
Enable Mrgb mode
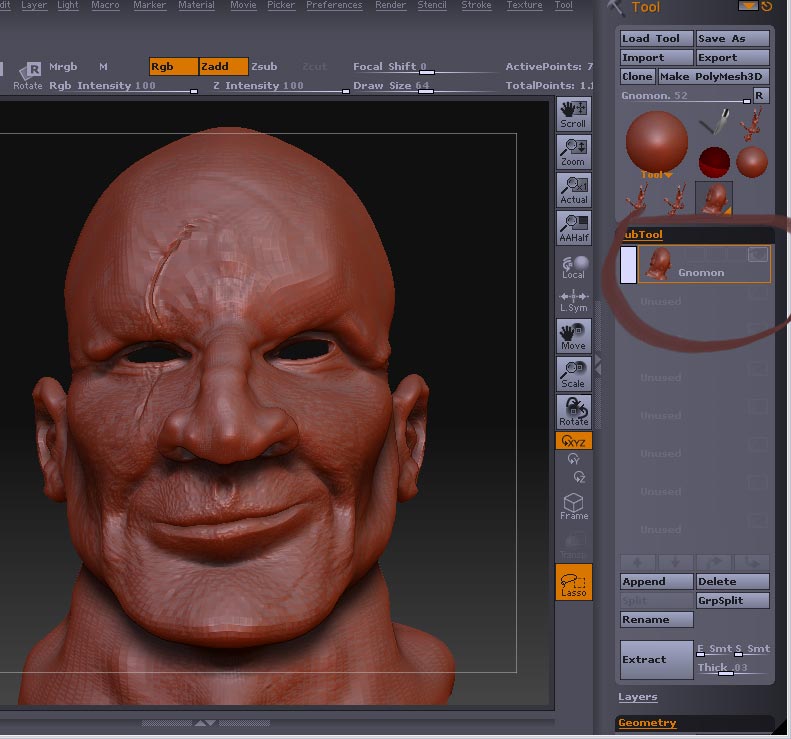click(63, 67)
